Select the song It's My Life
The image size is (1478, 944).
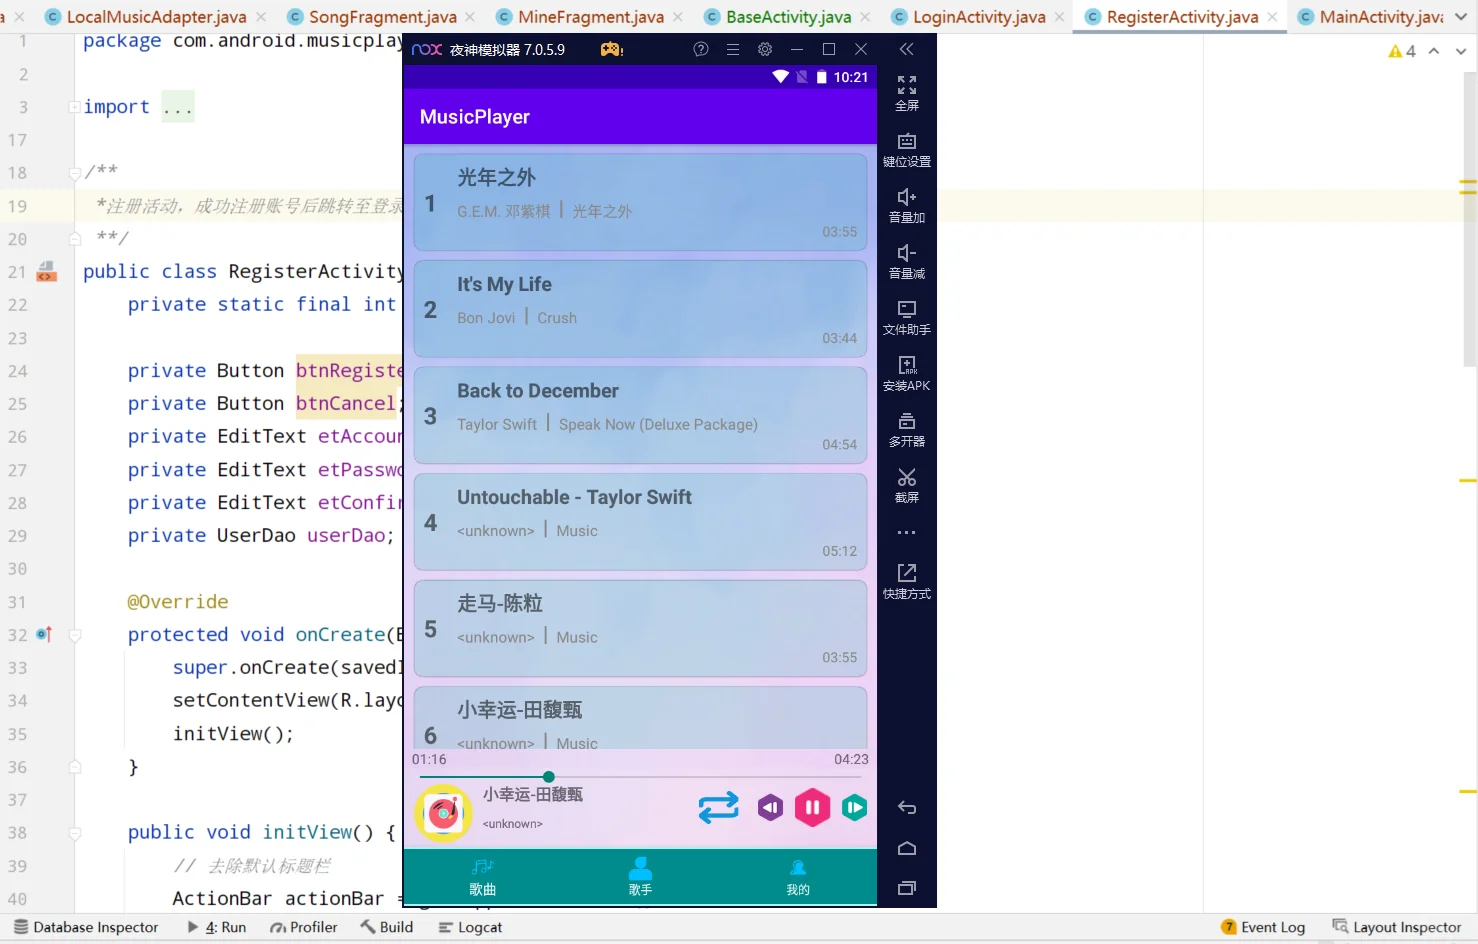pyautogui.click(x=640, y=308)
